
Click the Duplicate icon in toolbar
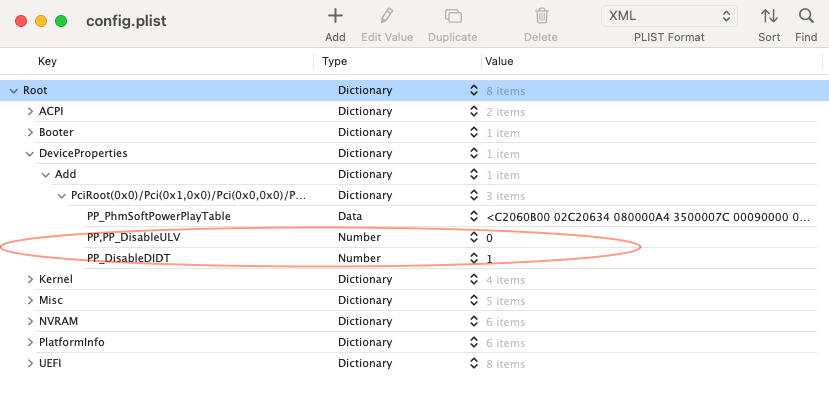[453, 16]
